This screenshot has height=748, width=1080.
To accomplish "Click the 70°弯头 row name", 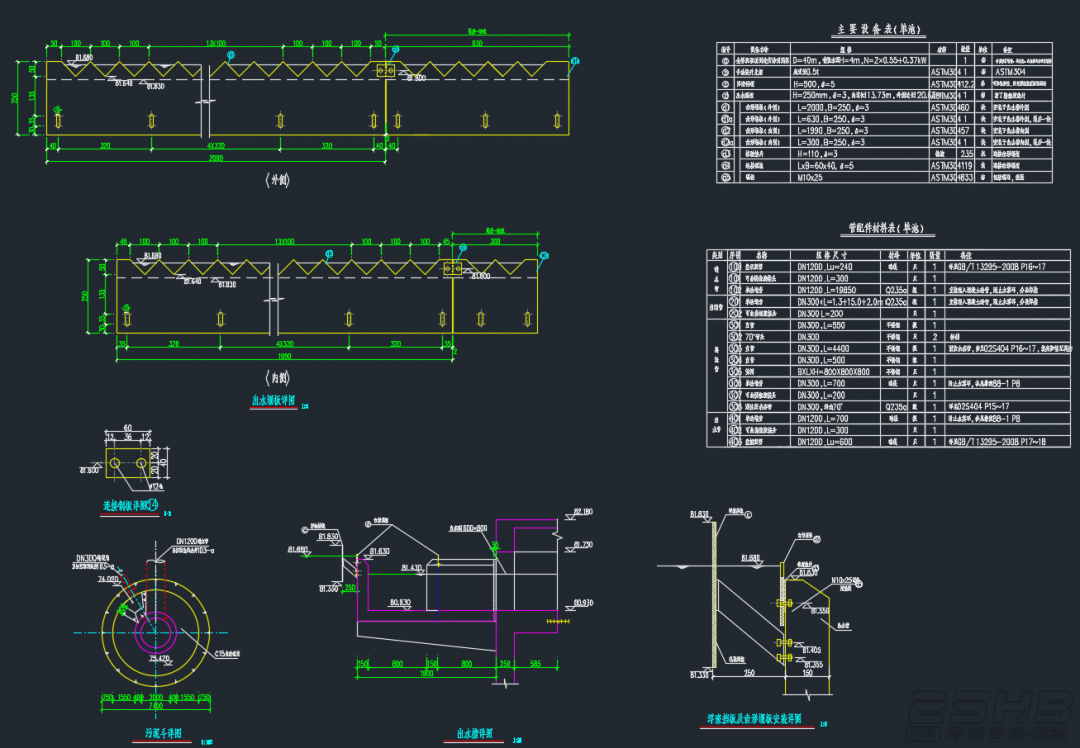I will pos(755,337).
